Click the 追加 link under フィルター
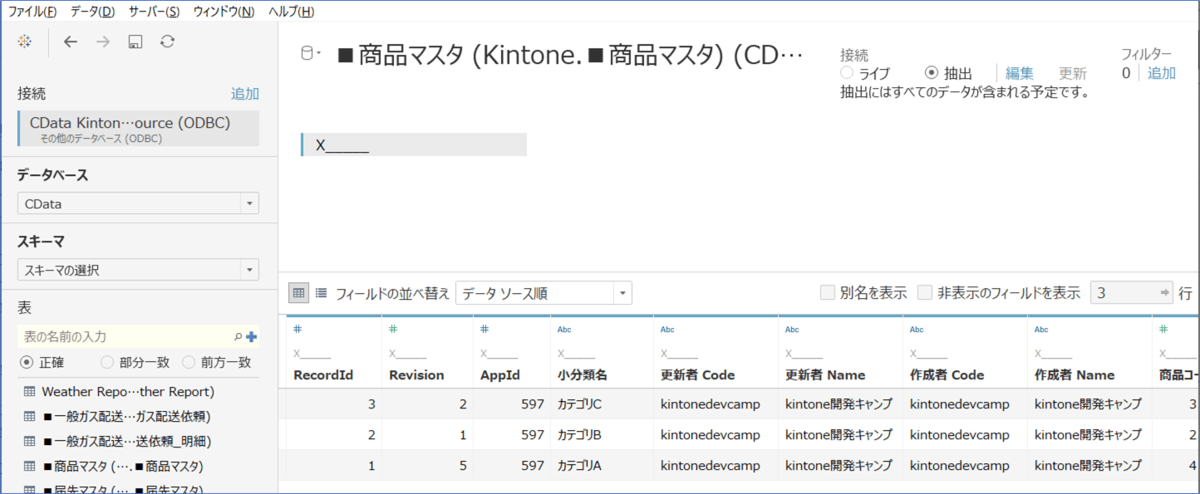Screen dimensions: 1200x494 [1161, 73]
